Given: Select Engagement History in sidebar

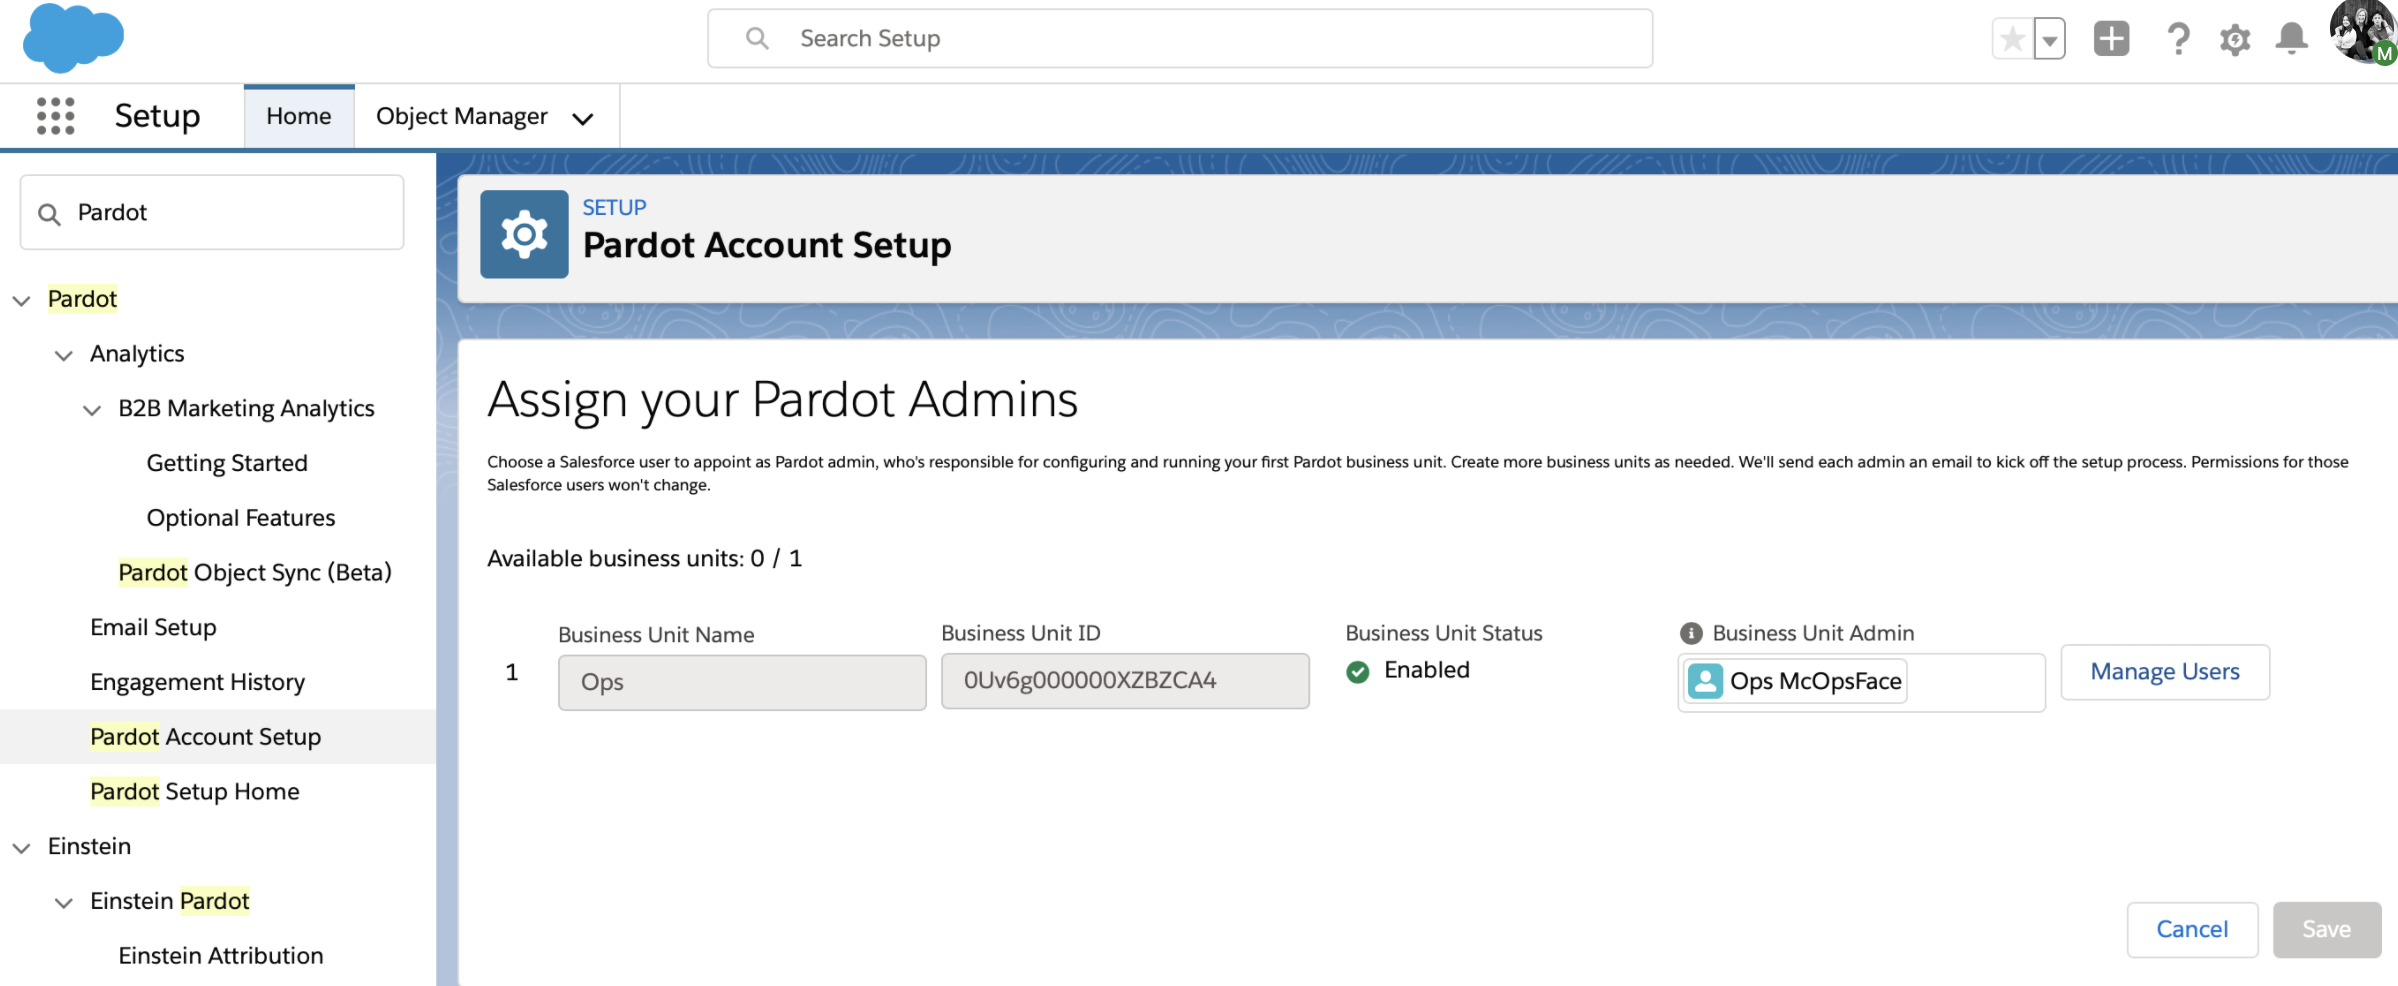Looking at the screenshot, I should (197, 682).
